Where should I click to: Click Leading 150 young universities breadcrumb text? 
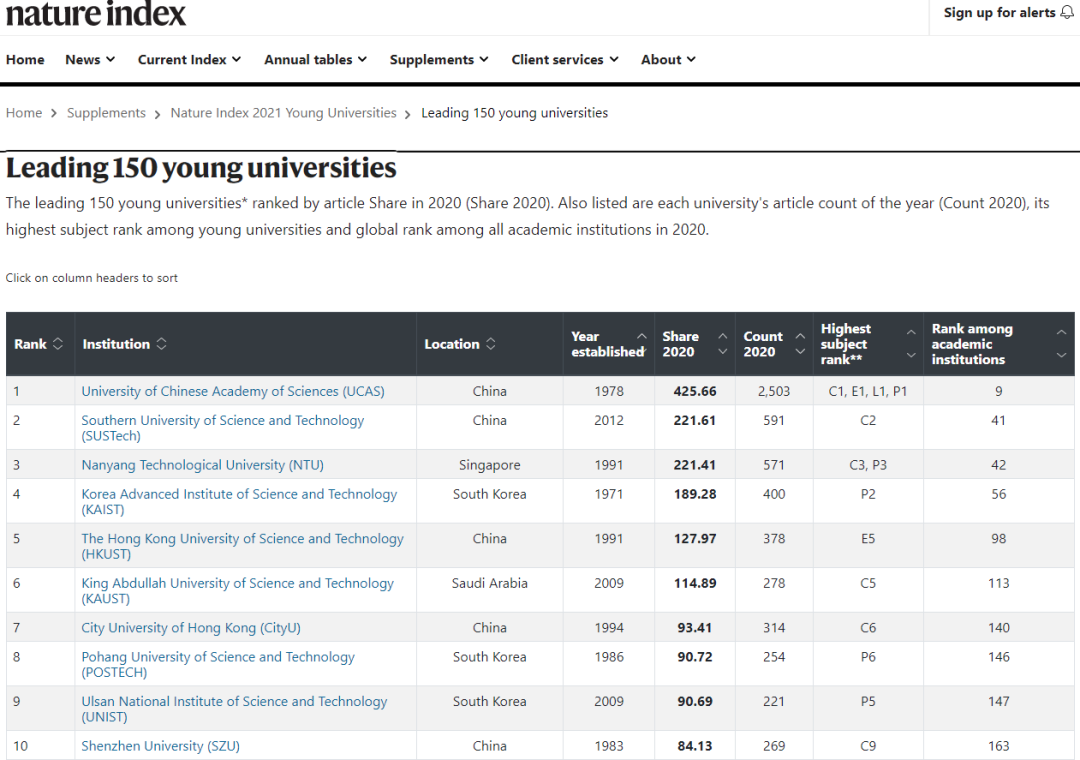click(x=515, y=113)
